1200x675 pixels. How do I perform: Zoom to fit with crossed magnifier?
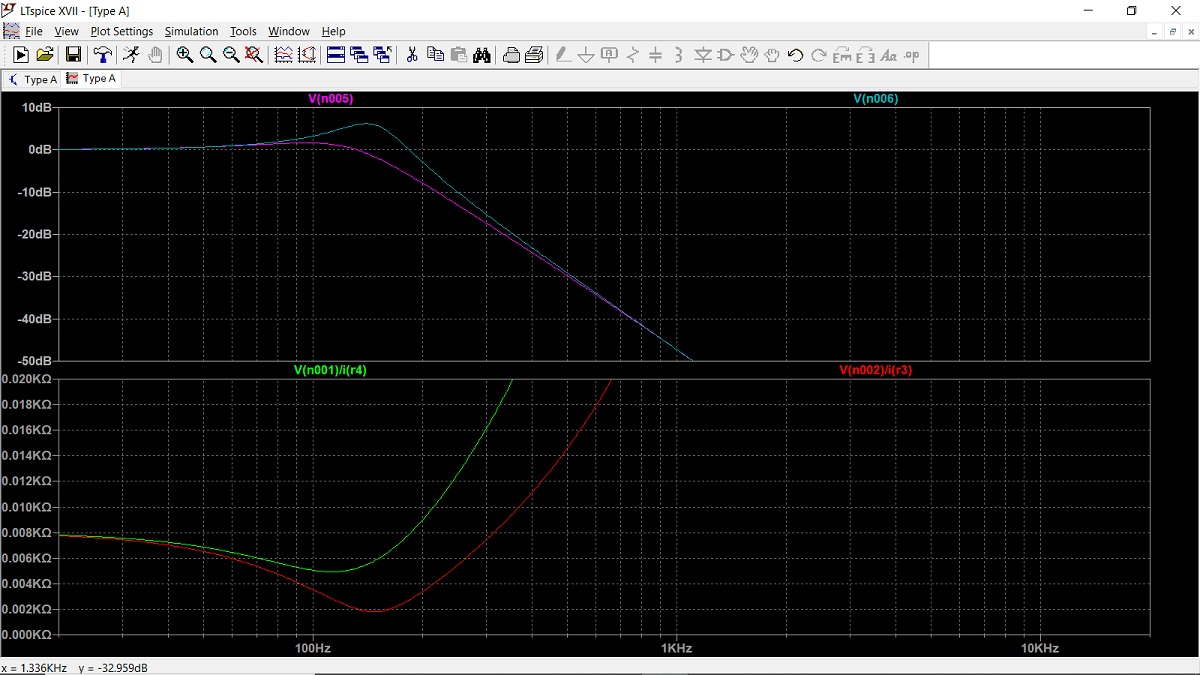(x=254, y=55)
